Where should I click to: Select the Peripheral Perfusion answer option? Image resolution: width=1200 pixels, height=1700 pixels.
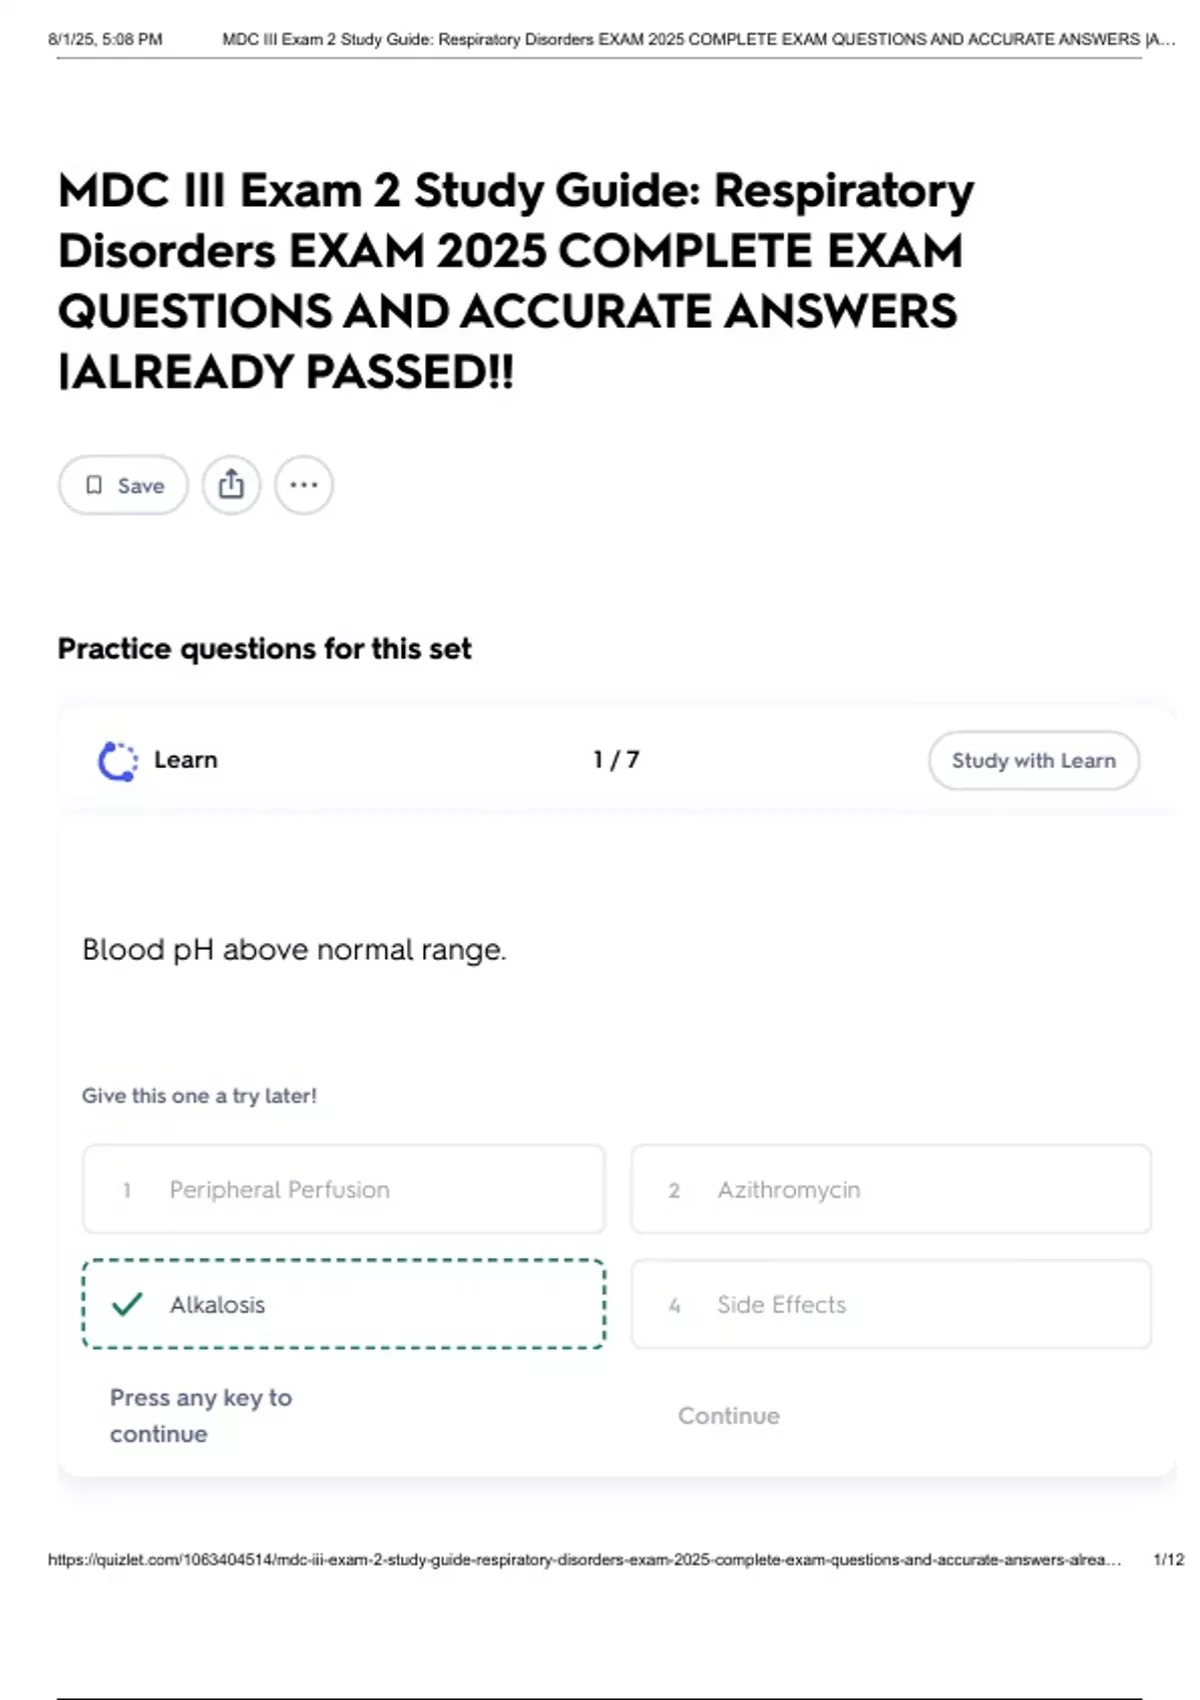(x=343, y=1189)
